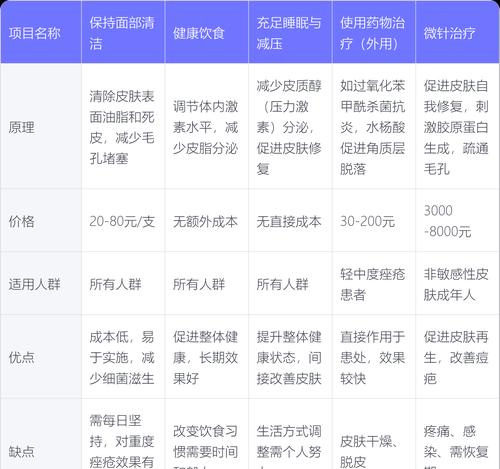500x469 pixels.
Task: Select the cell reading 调节体内激素水平
Action: tap(206, 127)
